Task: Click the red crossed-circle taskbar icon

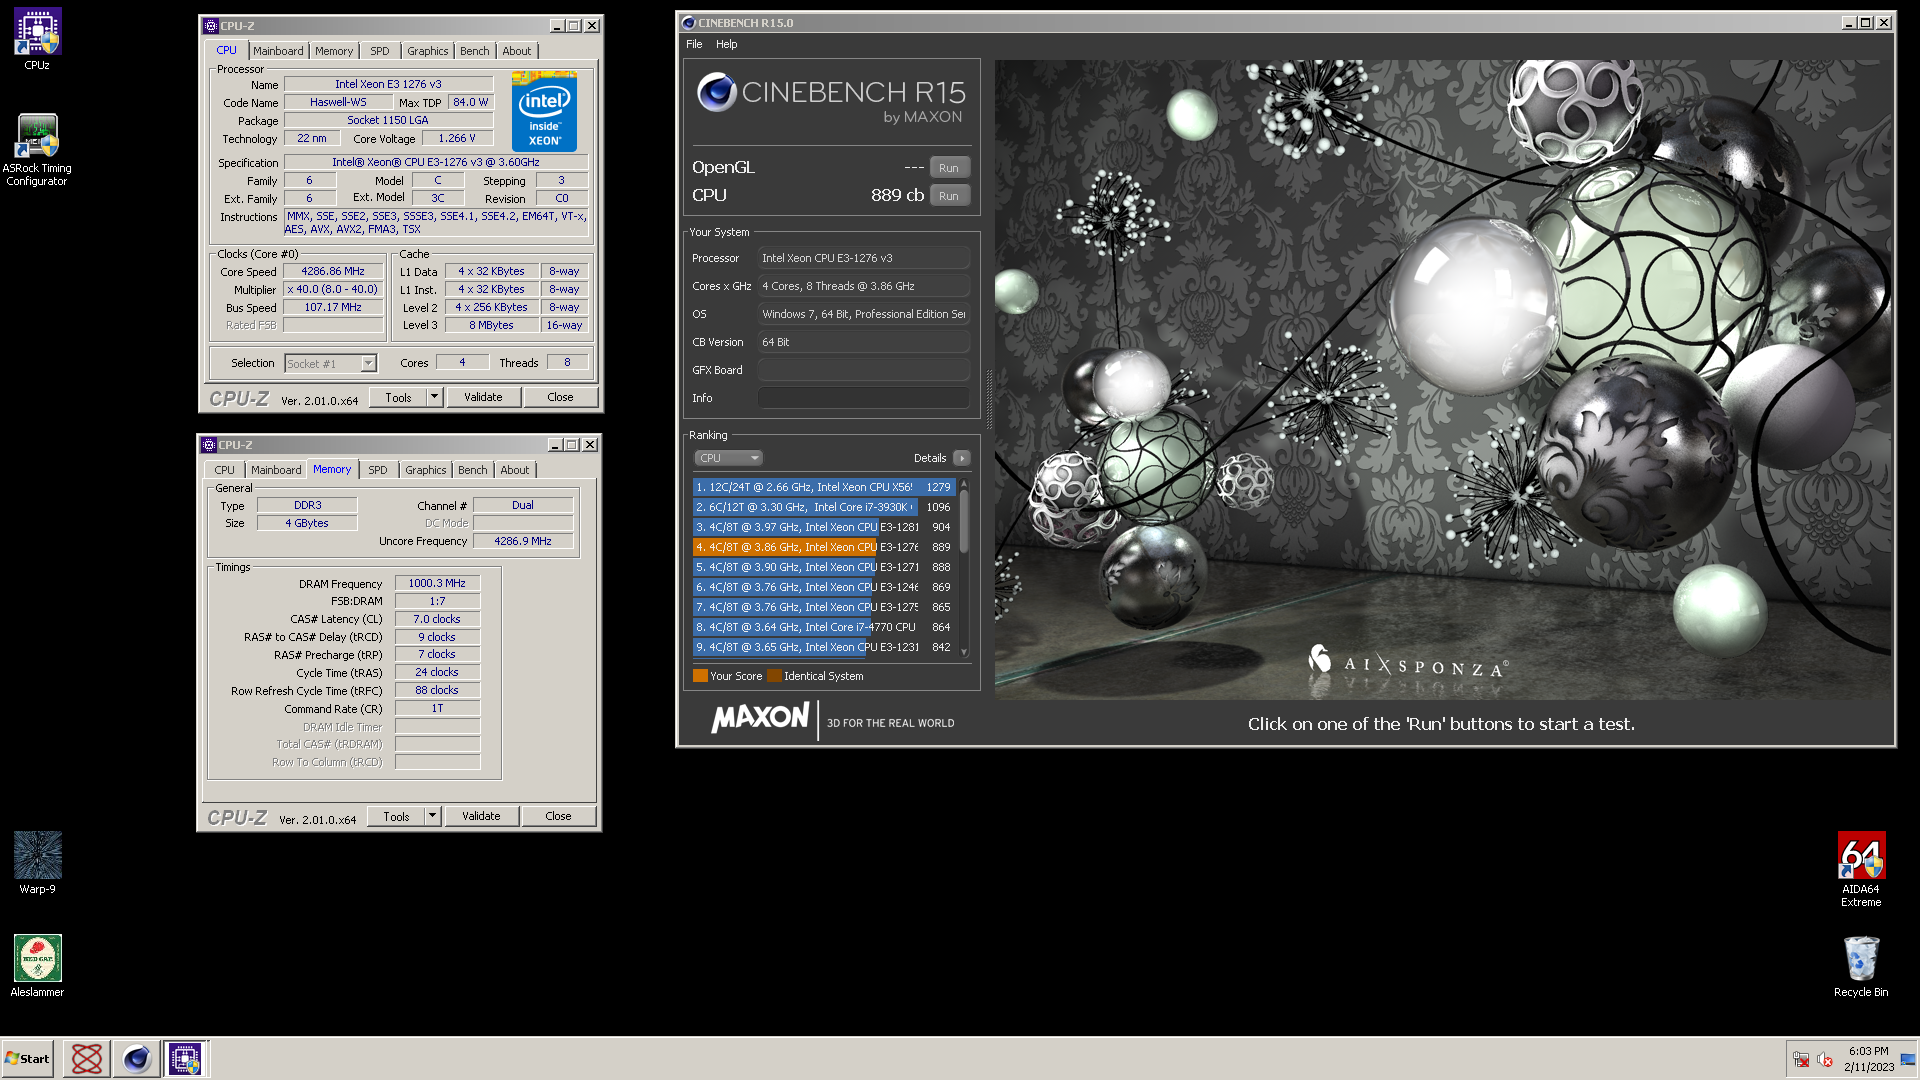Action: point(87,1059)
